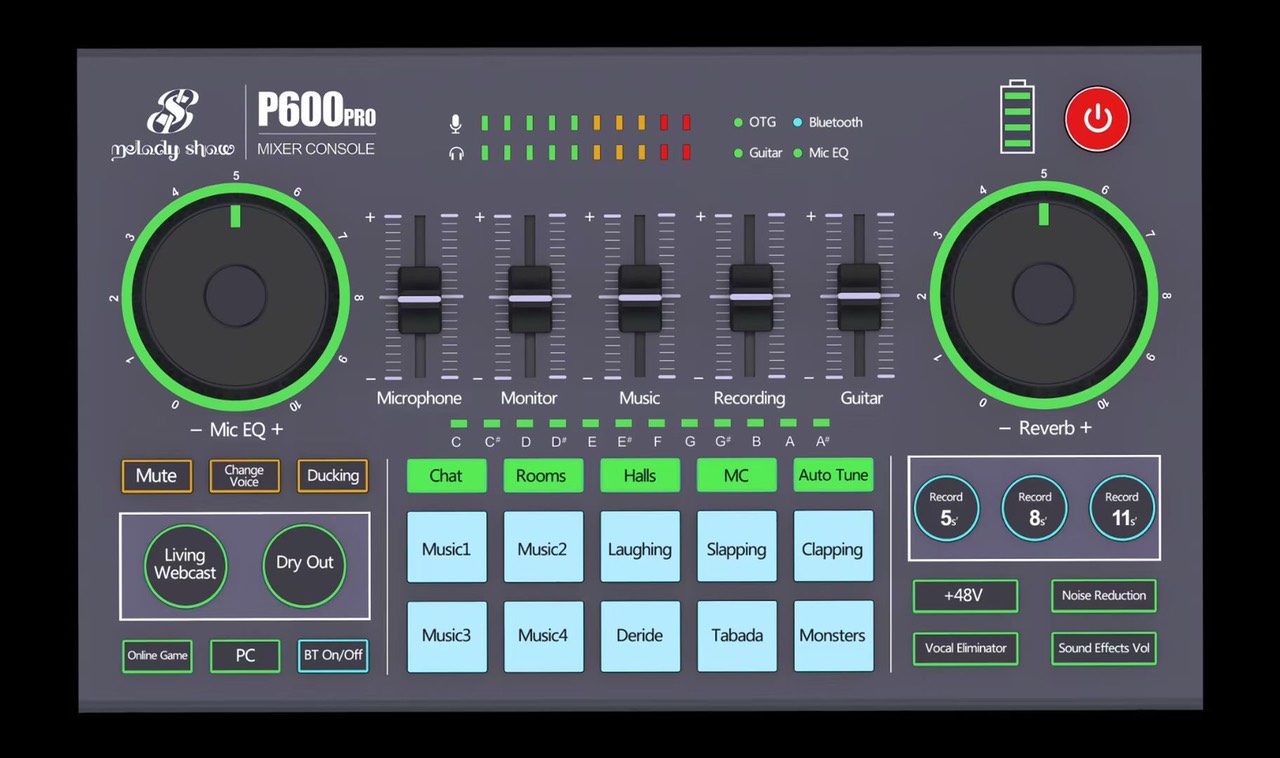Trigger the Tabada sound effect
This screenshot has height=758, width=1280.
point(737,636)
